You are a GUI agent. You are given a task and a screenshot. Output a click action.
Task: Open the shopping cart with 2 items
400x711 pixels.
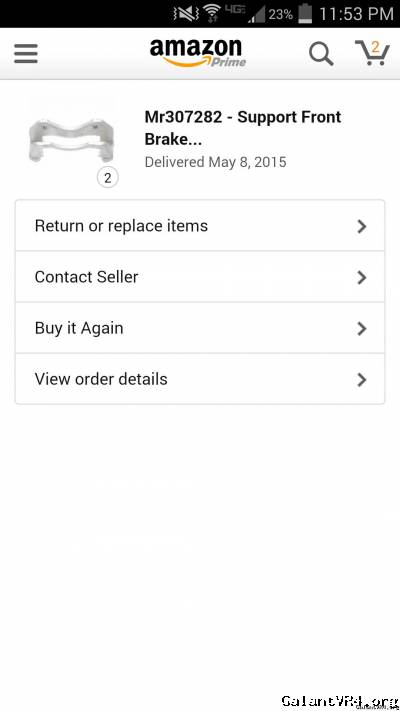click(372, 53)
